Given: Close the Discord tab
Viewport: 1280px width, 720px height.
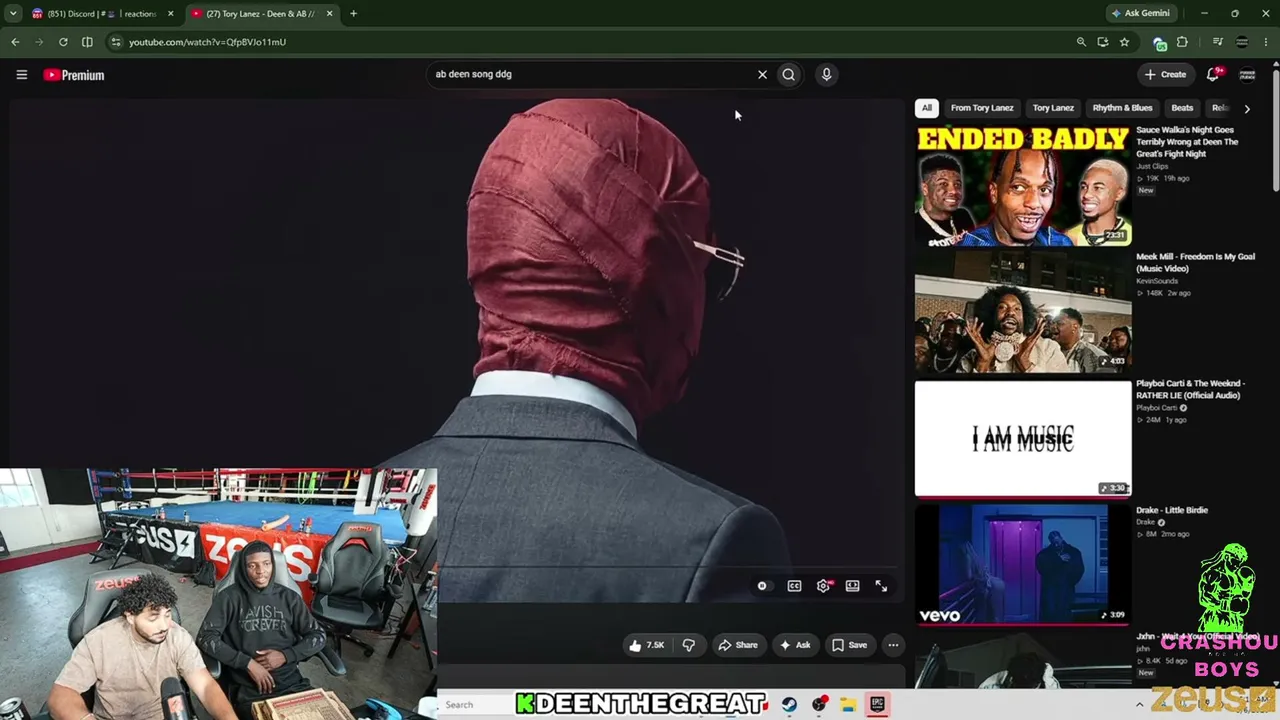Looking at the screenshot, I should (170, 14).
